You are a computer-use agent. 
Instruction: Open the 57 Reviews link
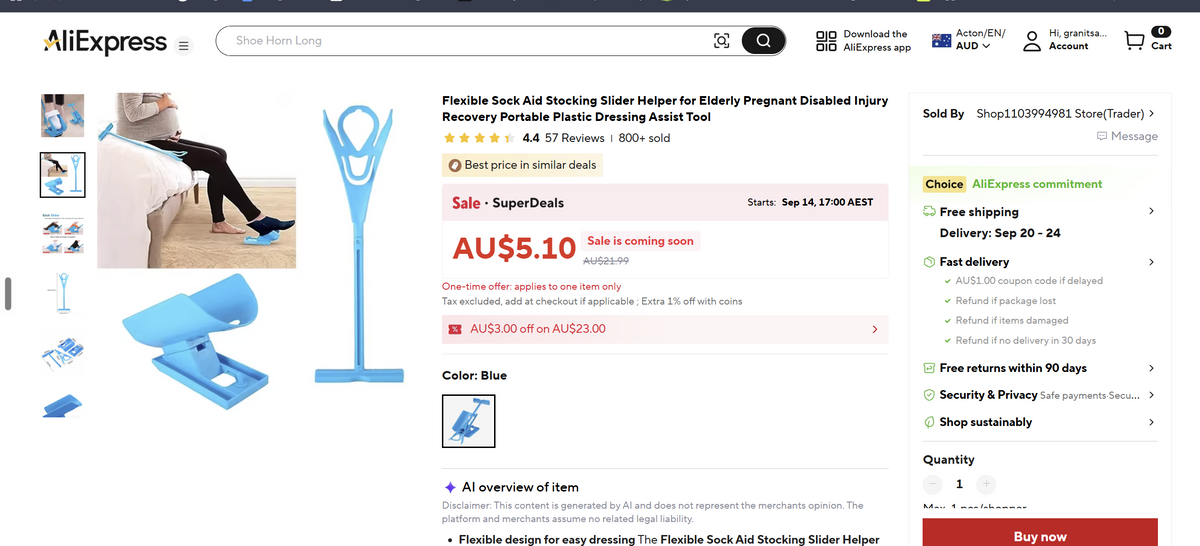[575, 138]
